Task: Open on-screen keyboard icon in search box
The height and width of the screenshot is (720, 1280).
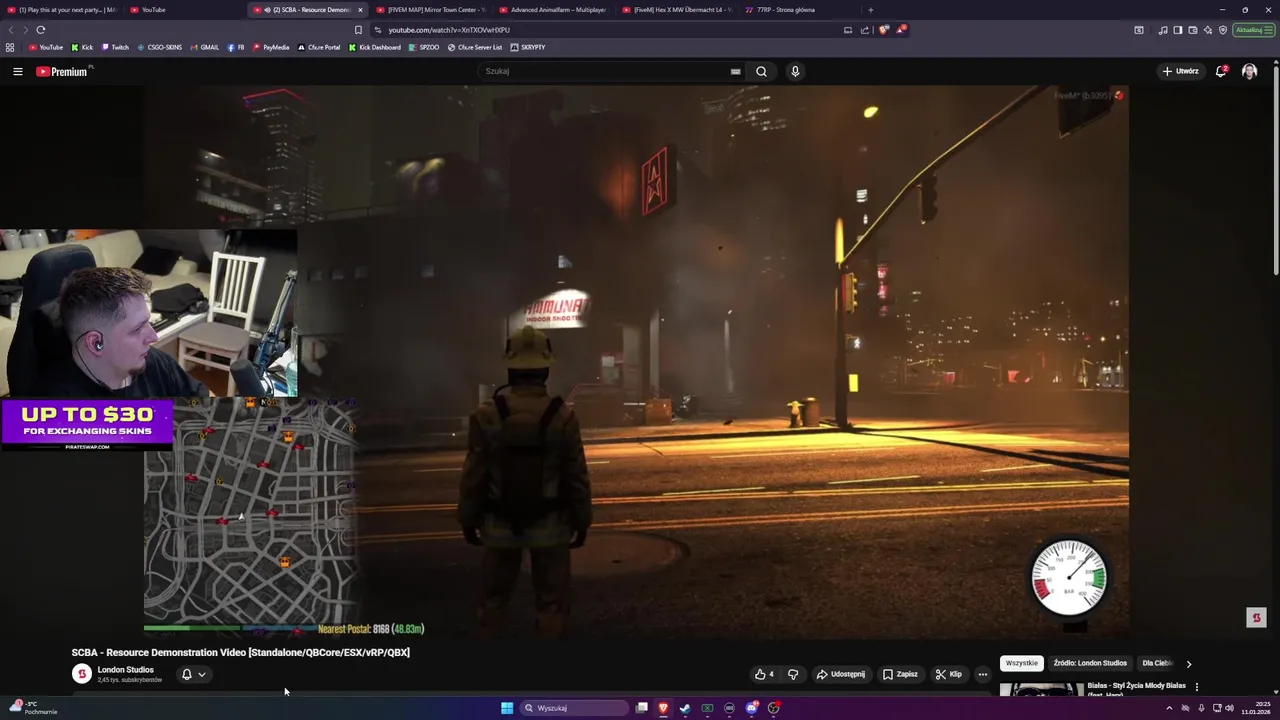Action: pos(735,71)
